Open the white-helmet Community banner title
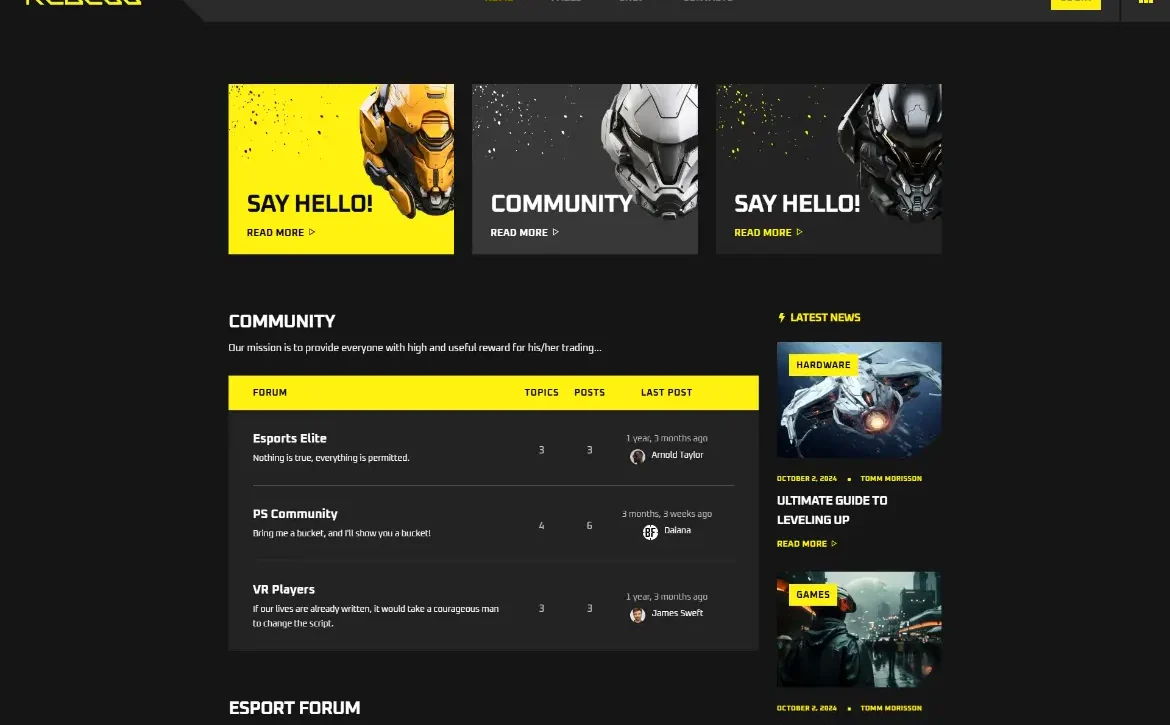 [x=562, y=204]
